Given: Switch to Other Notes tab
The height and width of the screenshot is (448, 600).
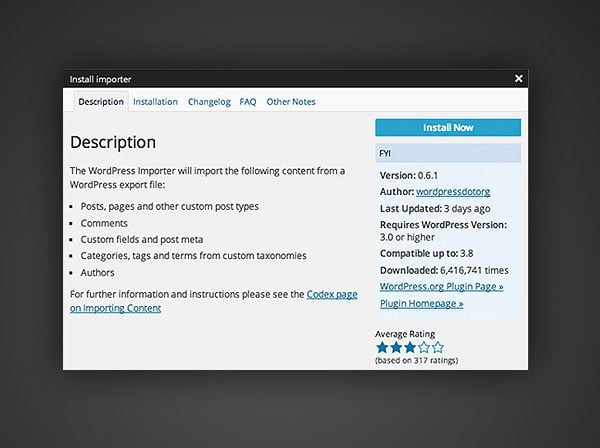Looking at the screenshot, I should [x=291, y=102].
